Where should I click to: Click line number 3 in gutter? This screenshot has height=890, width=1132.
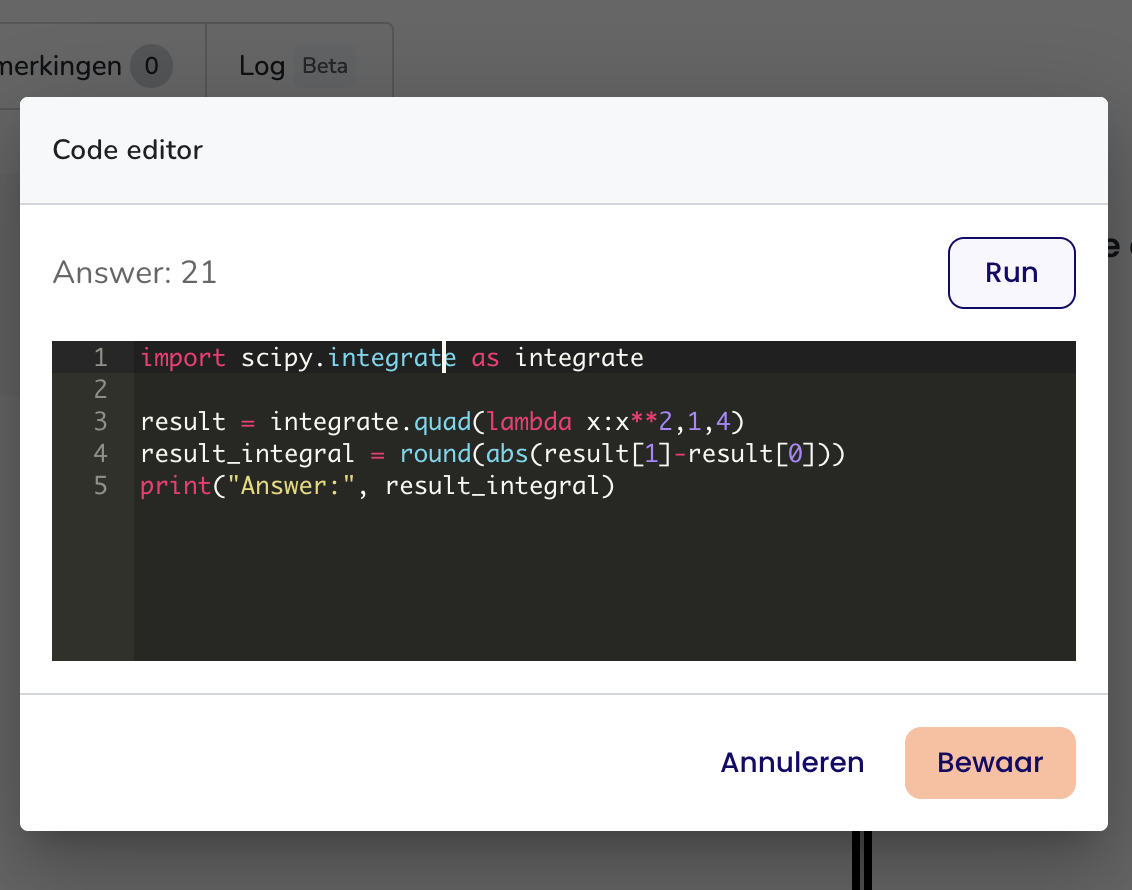click(100, 421)
